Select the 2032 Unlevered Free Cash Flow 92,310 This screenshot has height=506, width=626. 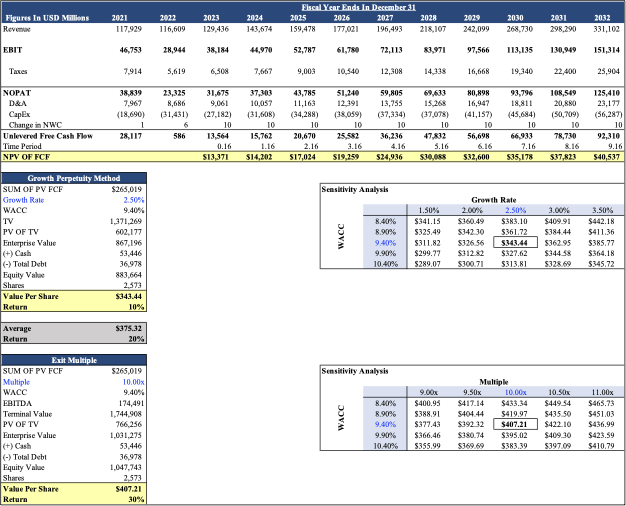pos(608,136)
